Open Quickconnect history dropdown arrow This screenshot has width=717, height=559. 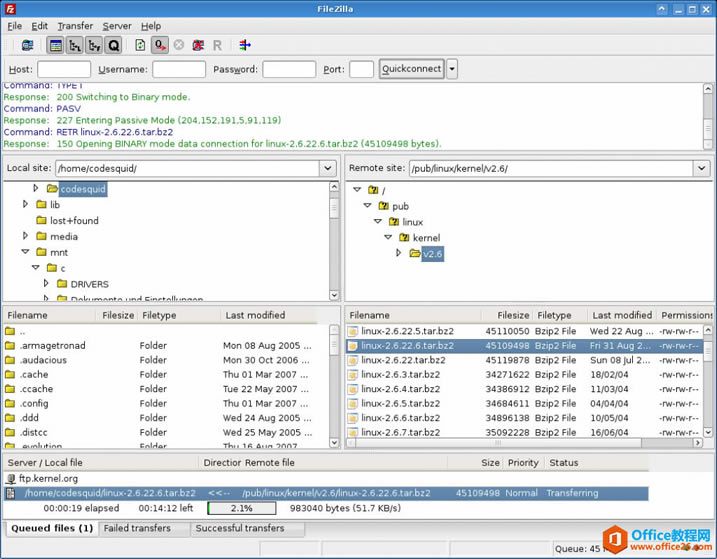click(x=452, y=69)
